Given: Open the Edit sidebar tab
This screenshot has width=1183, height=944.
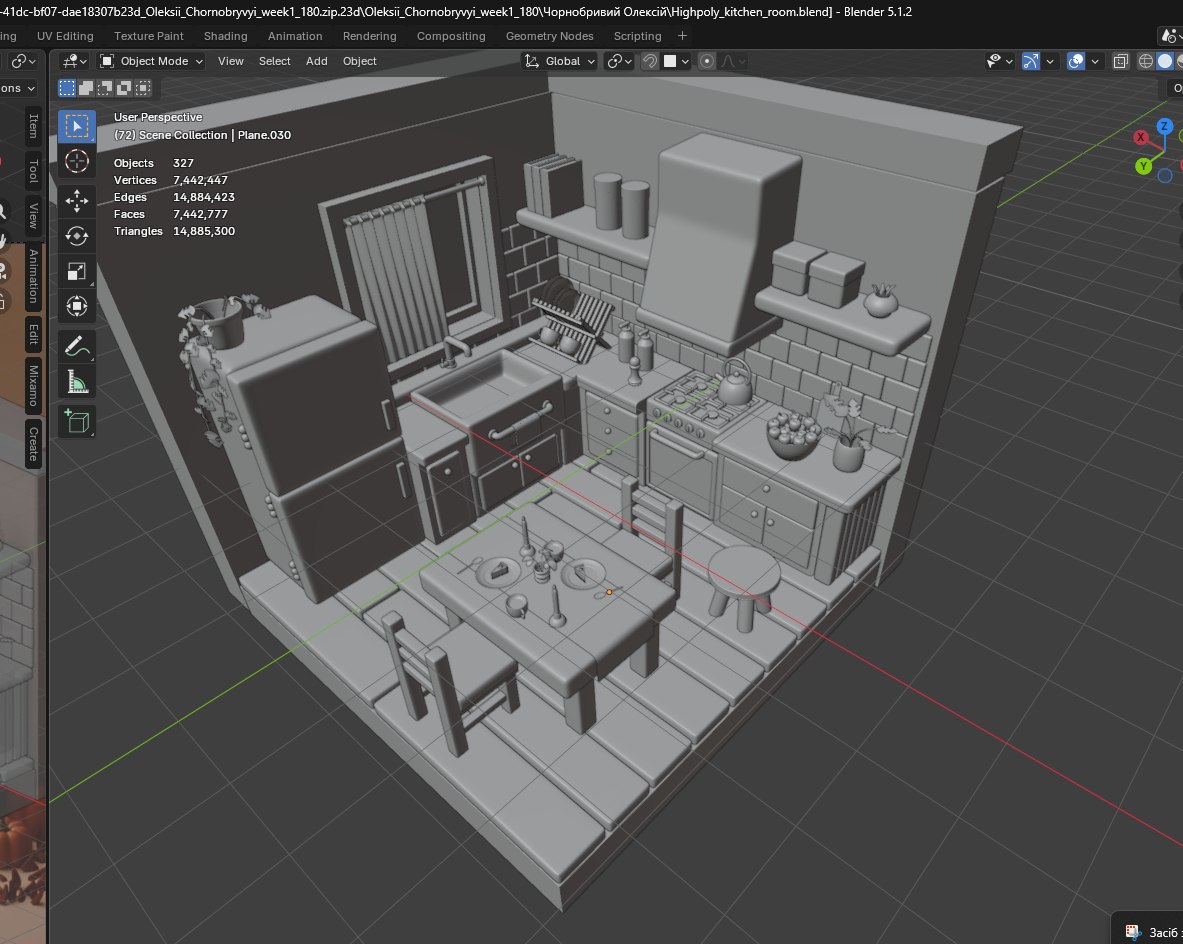Looking at the screenshot, I should click(33, 334).
